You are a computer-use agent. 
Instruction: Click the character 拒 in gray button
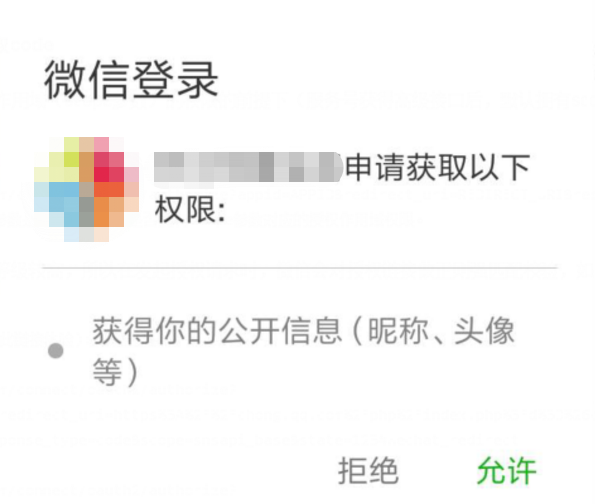click(x=353, y=471)
